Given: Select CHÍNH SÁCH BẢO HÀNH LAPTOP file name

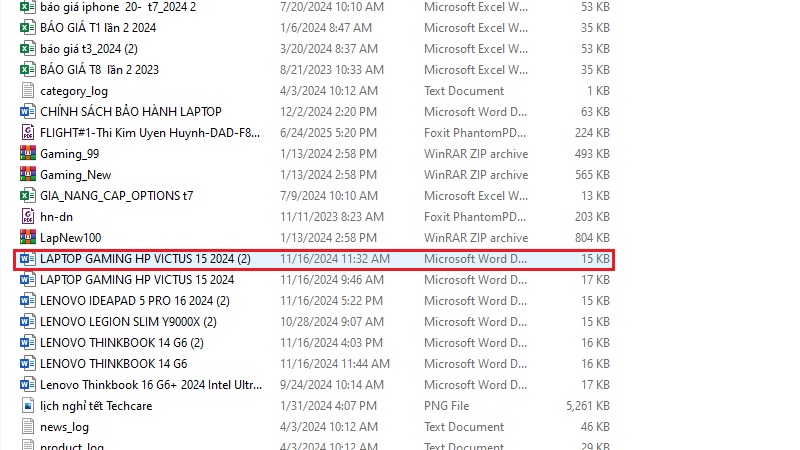Looking at the screenshot, I should [x=131, y=111].
